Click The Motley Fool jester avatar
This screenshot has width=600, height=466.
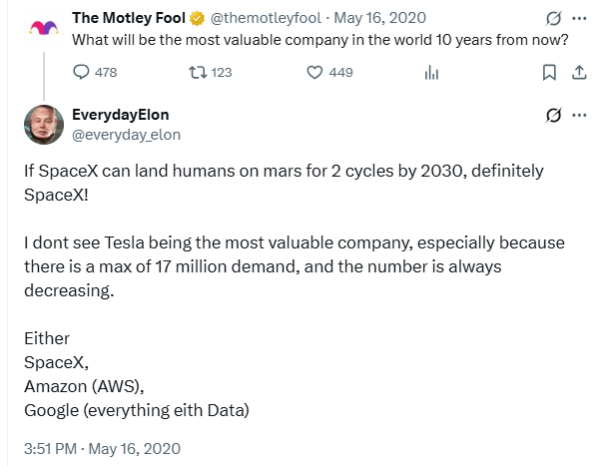tap(44, 29)
